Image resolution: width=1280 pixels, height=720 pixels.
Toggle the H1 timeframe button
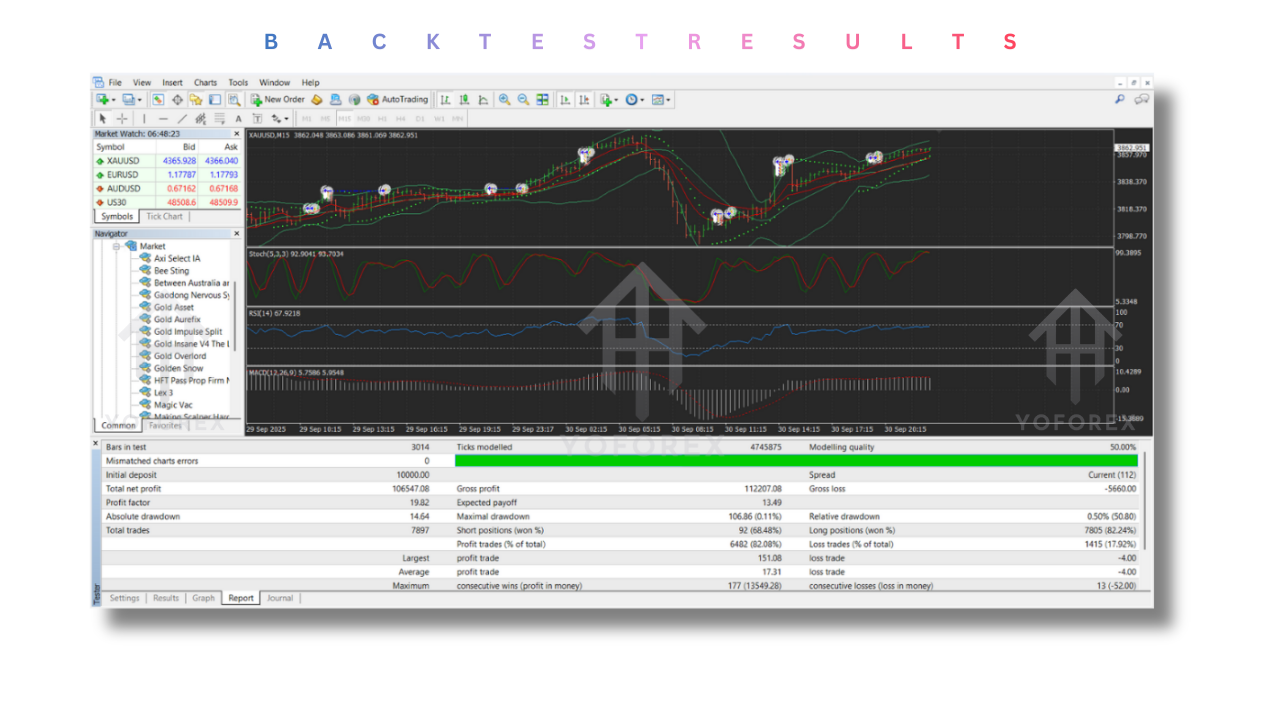pyautogui.click(x=381, y=119)
